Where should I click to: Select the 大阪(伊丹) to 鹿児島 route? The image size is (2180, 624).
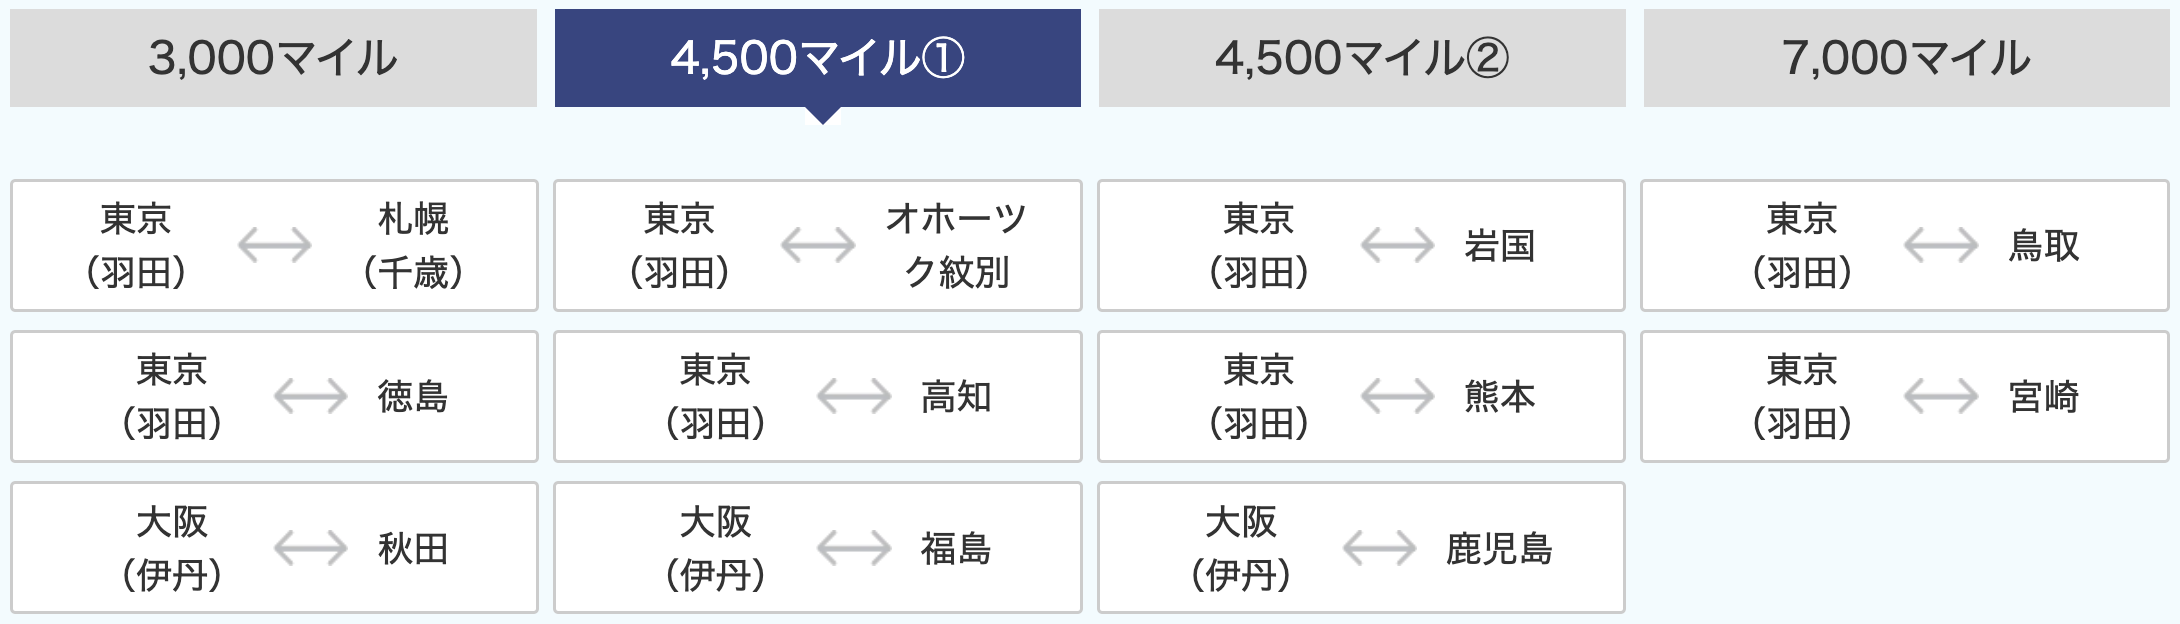1361,548
